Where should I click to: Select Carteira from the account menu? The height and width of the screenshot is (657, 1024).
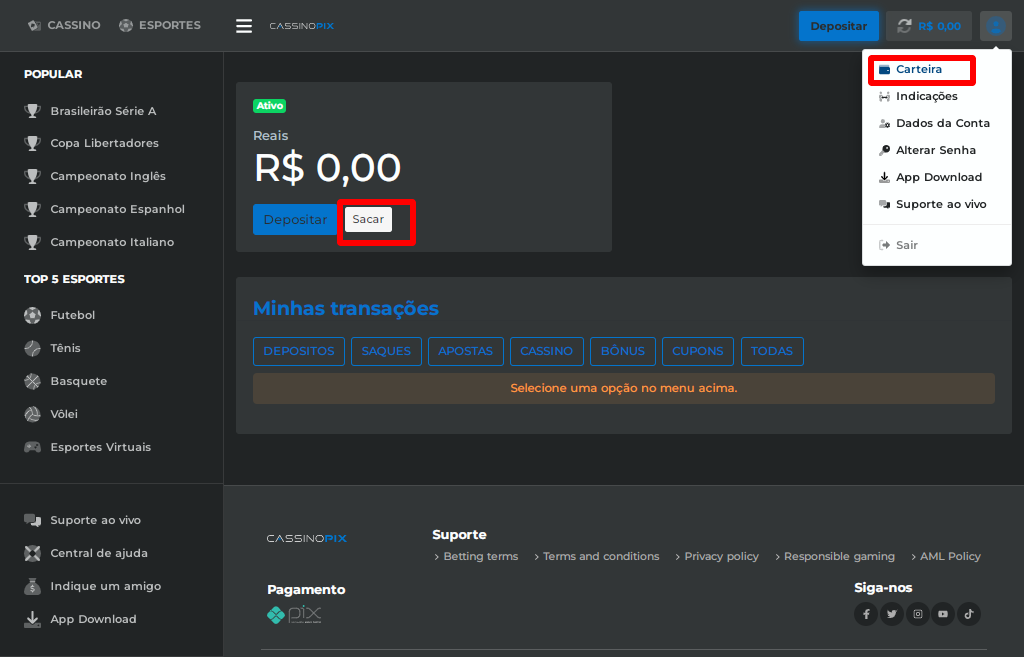point(919,70)
